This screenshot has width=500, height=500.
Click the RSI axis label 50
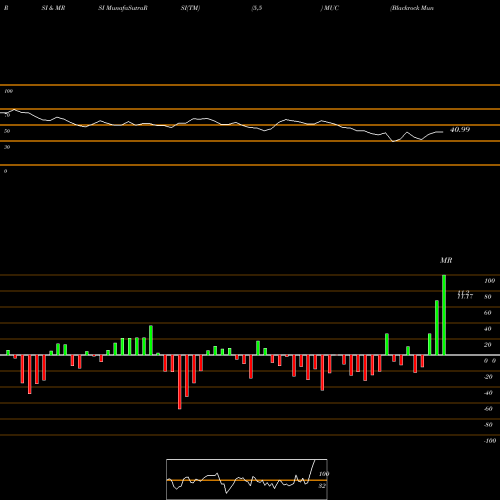pyautogui.click(x=7, y=131)
